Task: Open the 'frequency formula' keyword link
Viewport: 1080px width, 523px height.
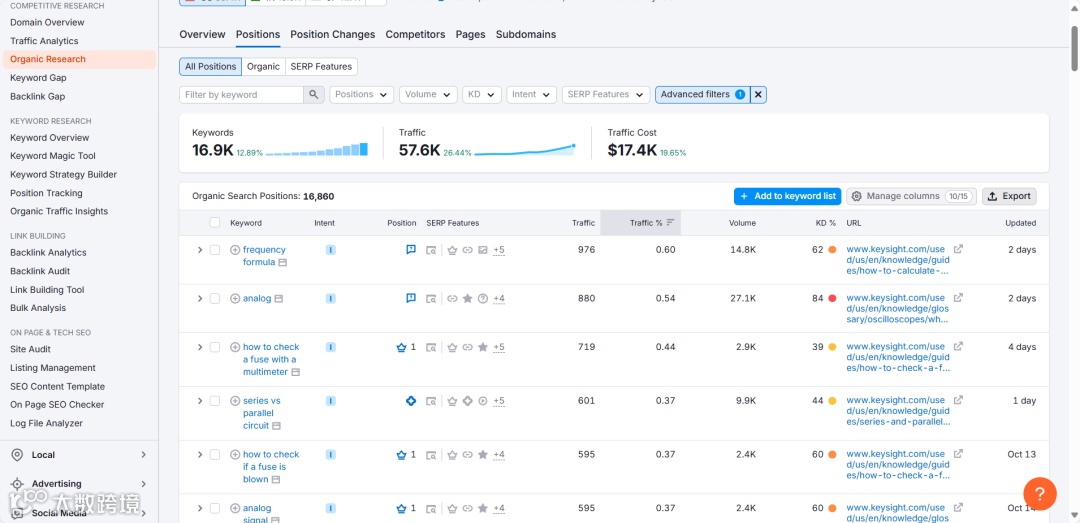Action: pos(264,256)
